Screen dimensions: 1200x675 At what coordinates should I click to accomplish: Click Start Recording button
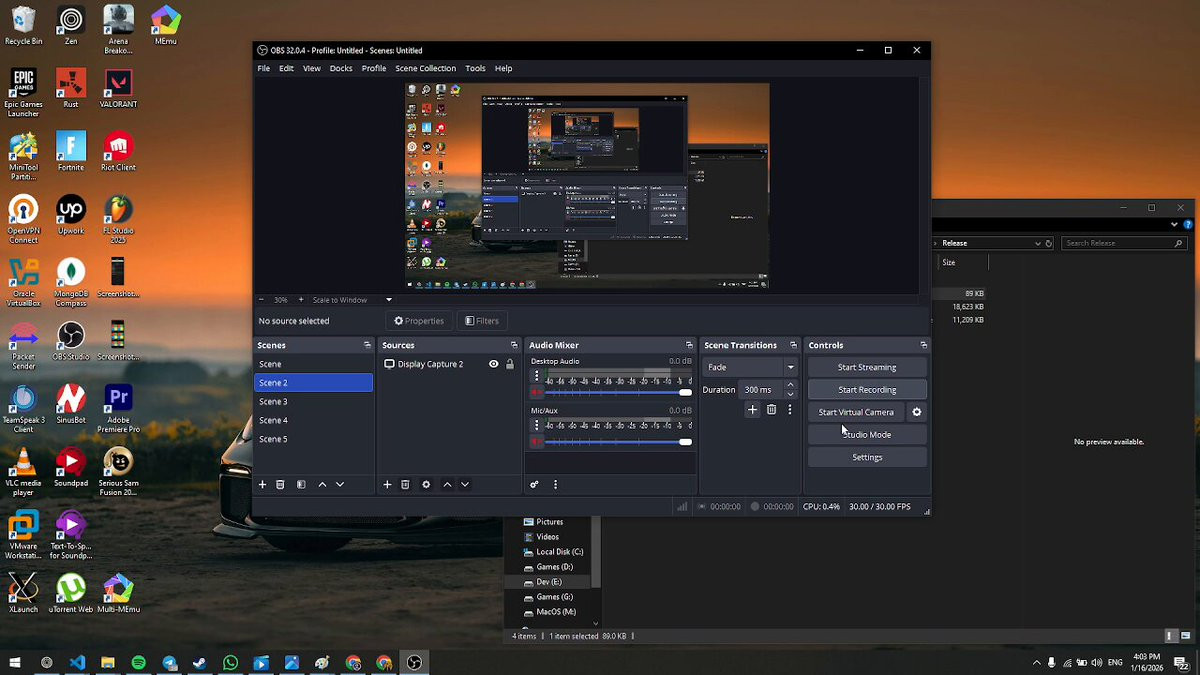tap(867, 390)
